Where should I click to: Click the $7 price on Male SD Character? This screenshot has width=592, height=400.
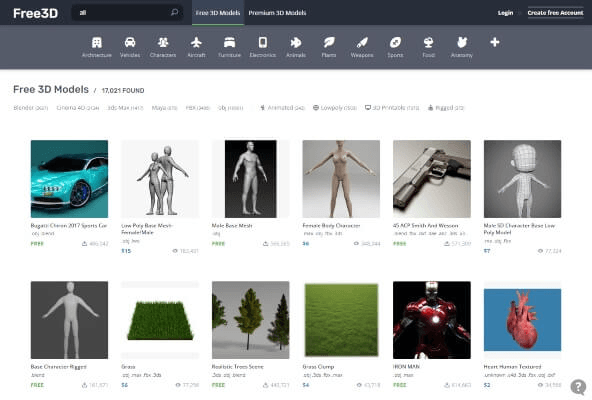pos(487,251)
